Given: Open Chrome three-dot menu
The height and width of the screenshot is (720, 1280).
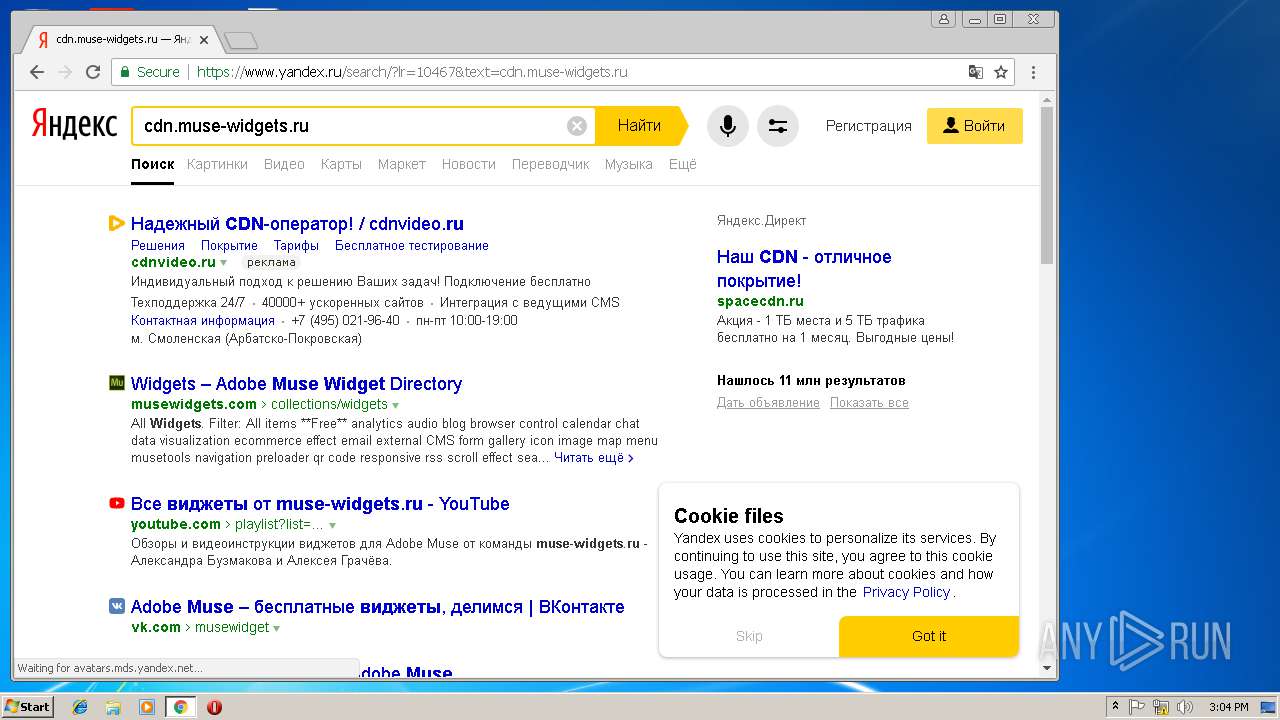Looking at the screenshot, I should point(1034,72).
